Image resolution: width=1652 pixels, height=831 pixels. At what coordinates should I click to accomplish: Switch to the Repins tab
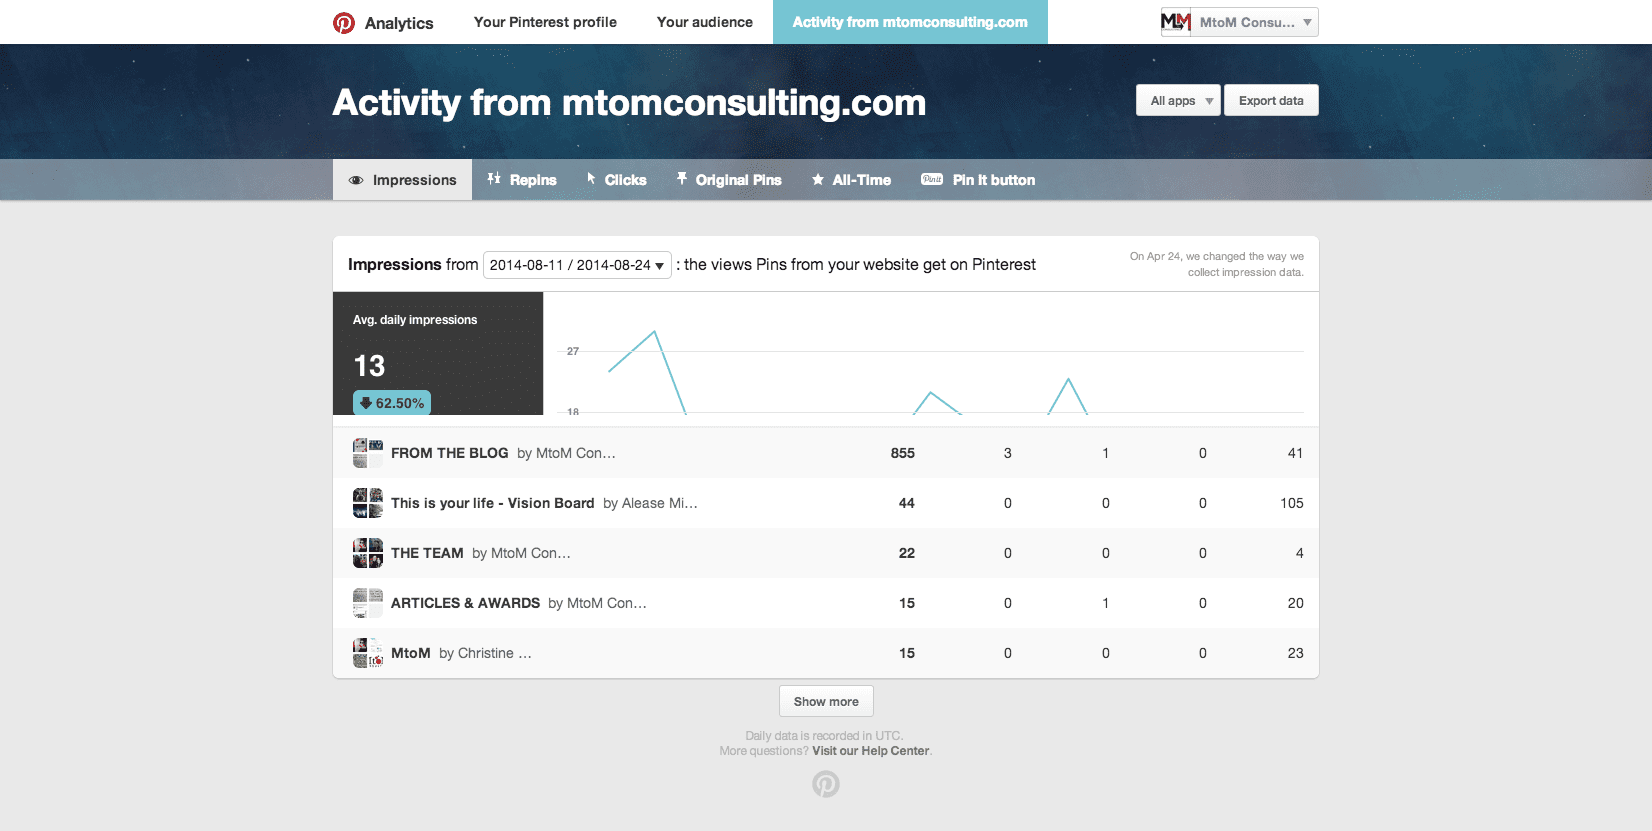point(522,180)
